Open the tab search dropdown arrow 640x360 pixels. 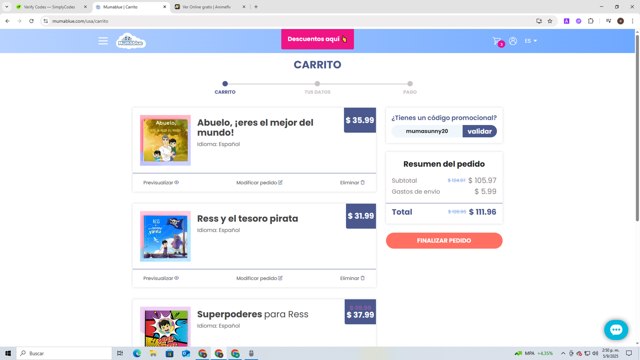[x=7, y=7]
